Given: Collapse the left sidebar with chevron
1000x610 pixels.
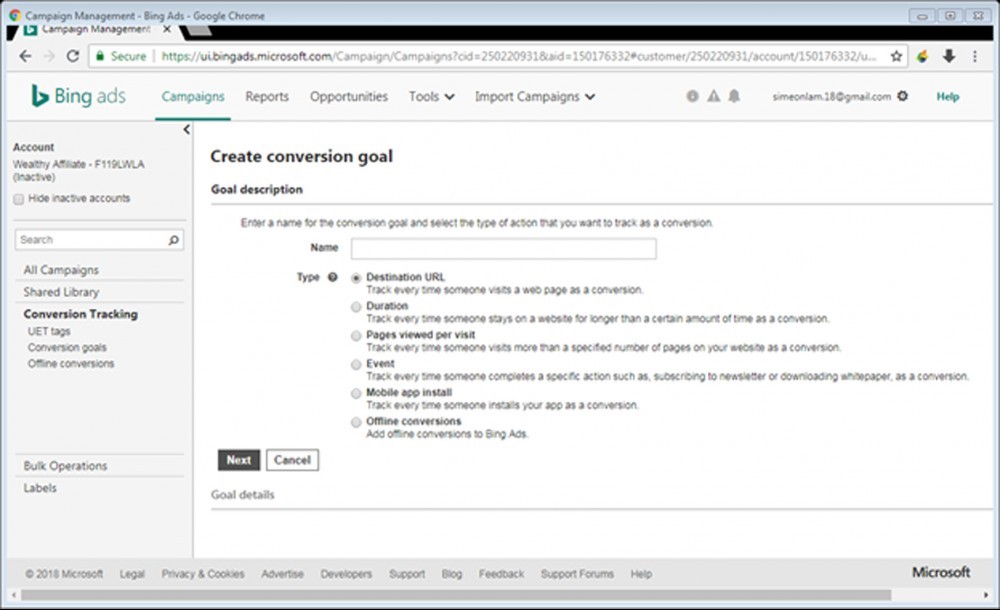Looking at the screenshot, I should (x=186, y=130).
